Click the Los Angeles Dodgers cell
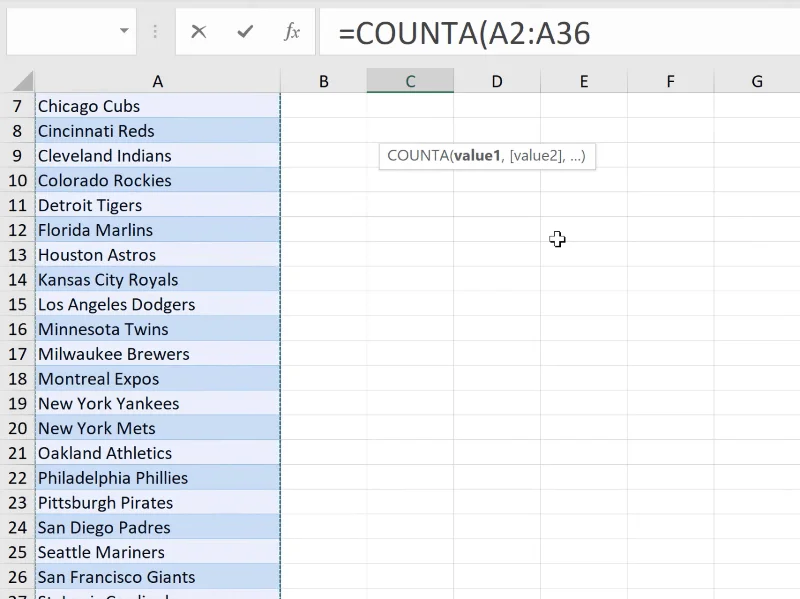 [158, 305]
